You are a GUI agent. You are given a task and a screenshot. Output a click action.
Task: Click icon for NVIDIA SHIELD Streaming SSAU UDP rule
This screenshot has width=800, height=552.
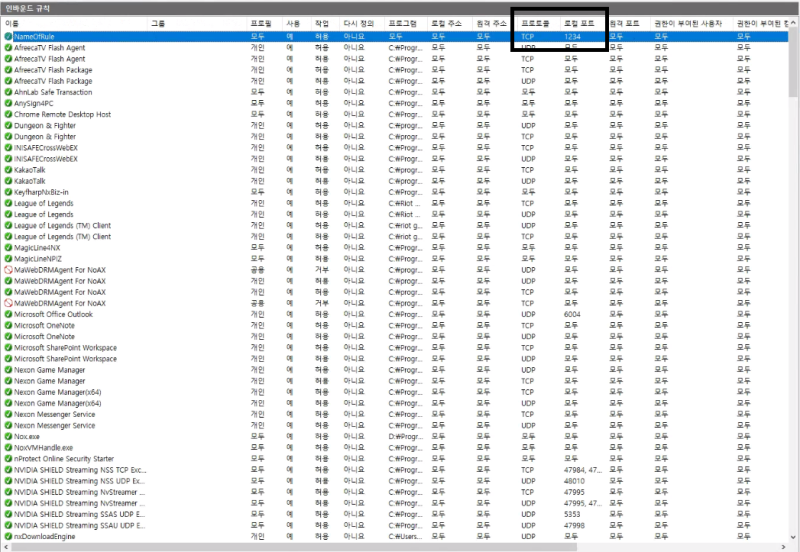pyautogui.click(x=8, y=525)
